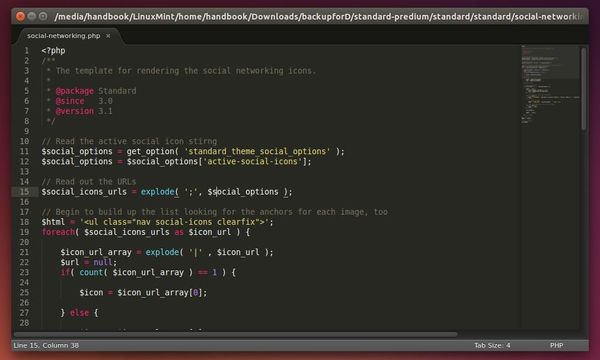The width and height of the screenshot is (600, 360).
Task: Select the social-networking.php tab
Action: [64, 36]
